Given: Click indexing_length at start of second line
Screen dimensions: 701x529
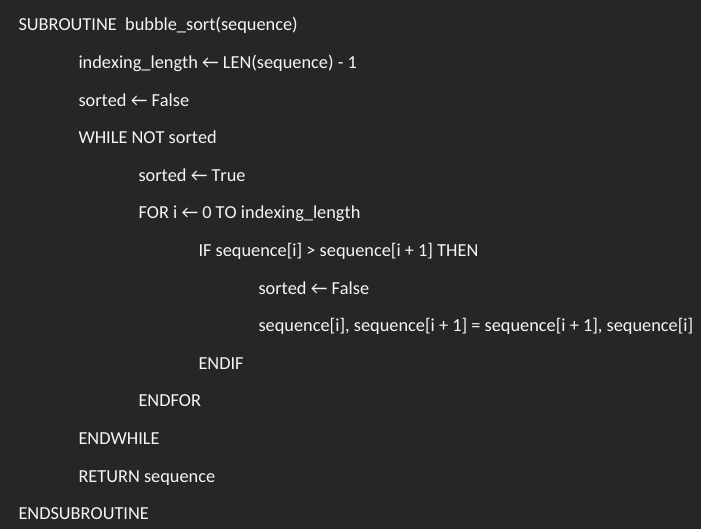Looking at the screenshot, I should tap(138, 62).
